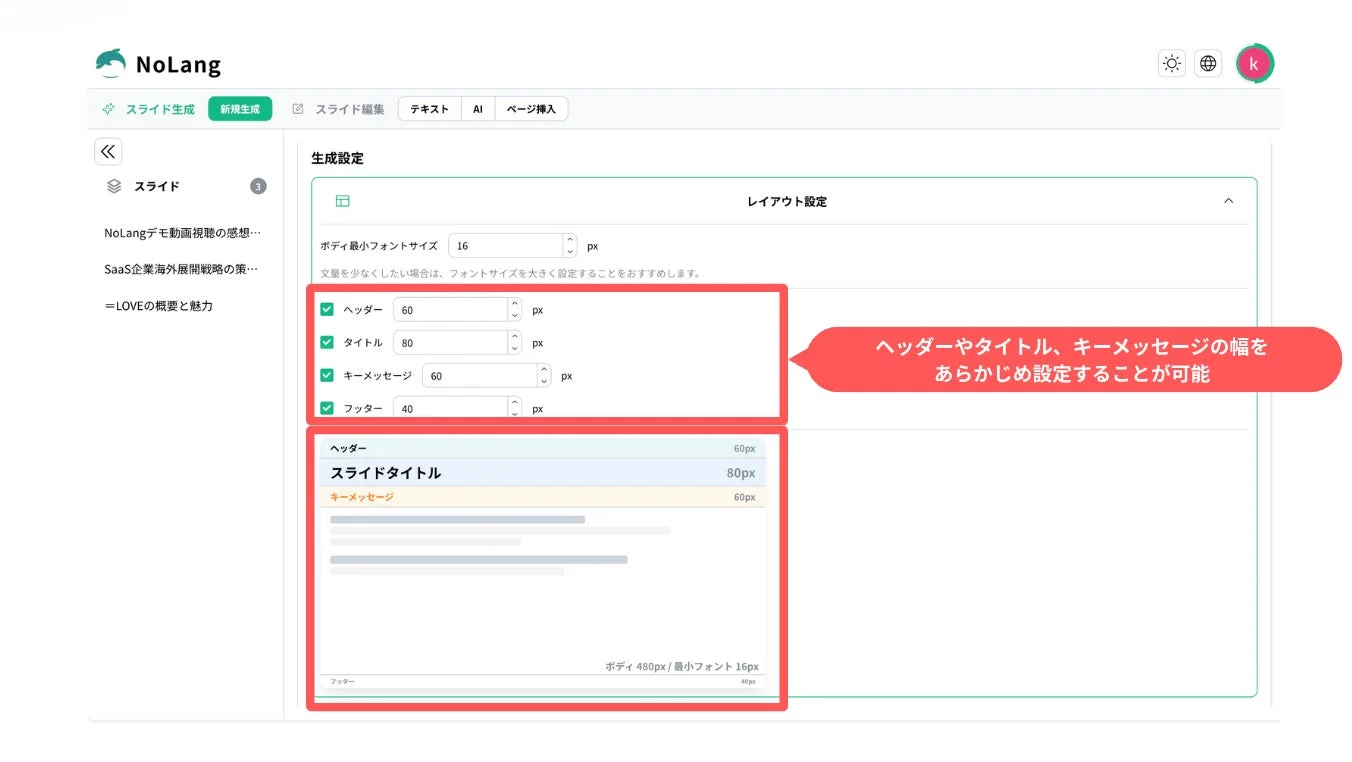
Task: Disable the タイトル checkbox
Action: tap(327, 341)
